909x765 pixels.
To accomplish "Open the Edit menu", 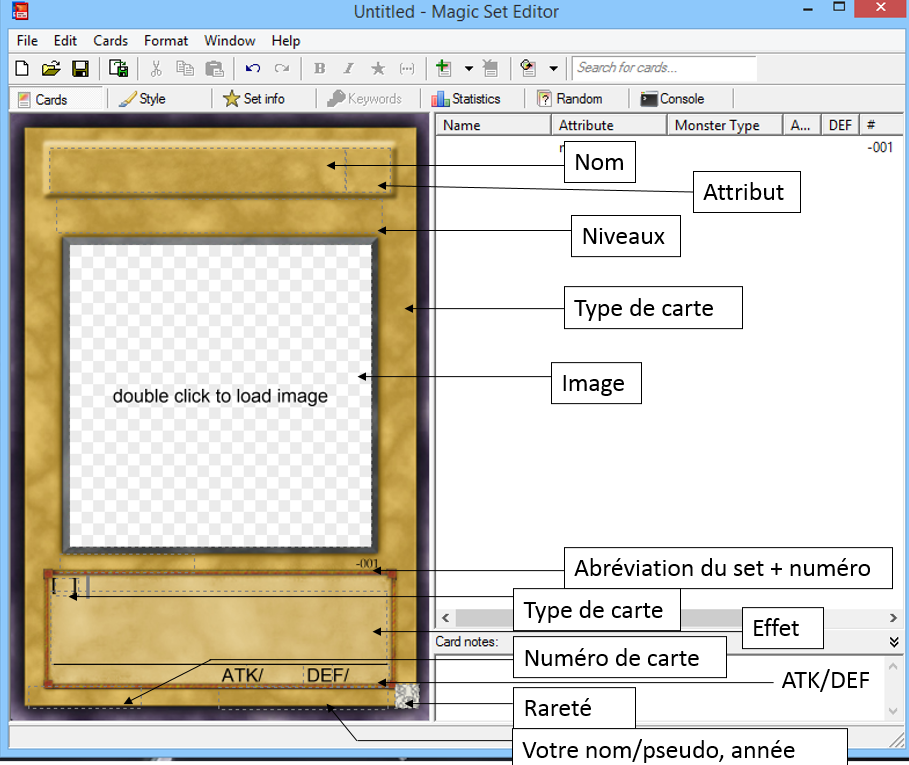I will coord(65,41).
